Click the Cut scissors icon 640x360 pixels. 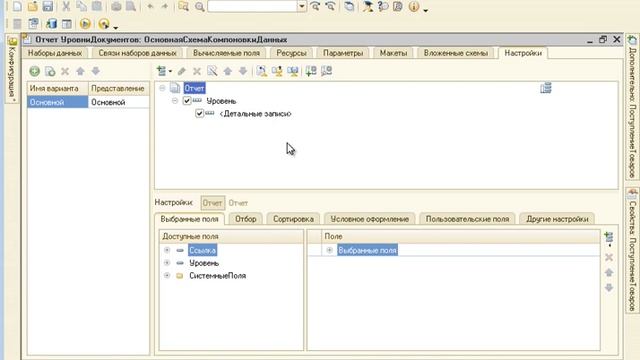click(x=66, y=6)
